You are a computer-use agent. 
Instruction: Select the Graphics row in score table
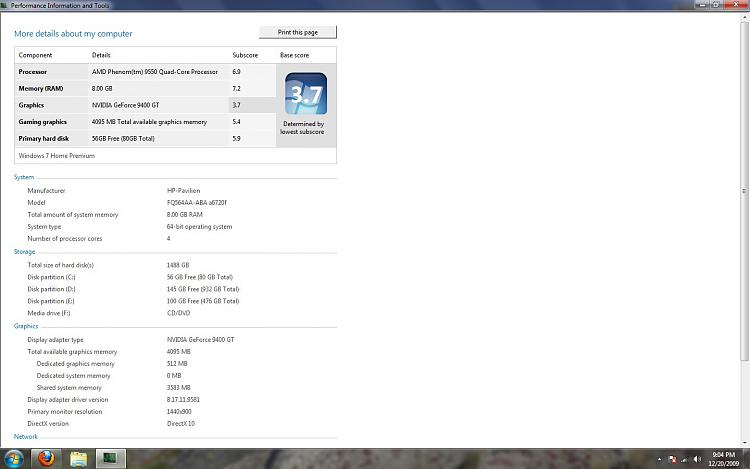(x=145, y=105)
